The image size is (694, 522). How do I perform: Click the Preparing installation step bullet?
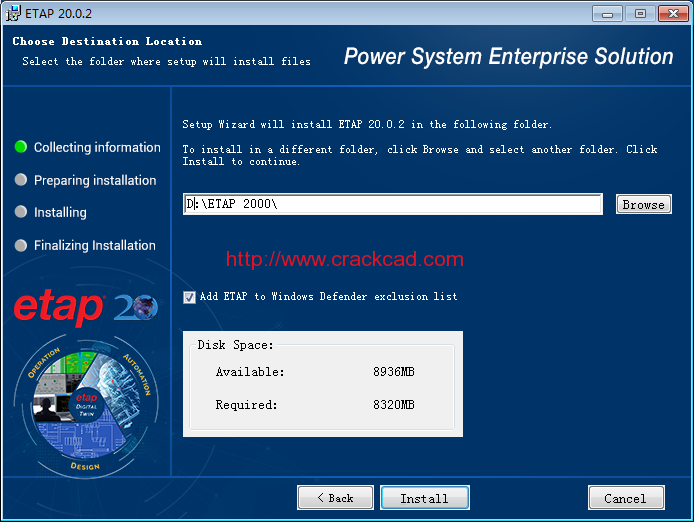coord(21,180)
